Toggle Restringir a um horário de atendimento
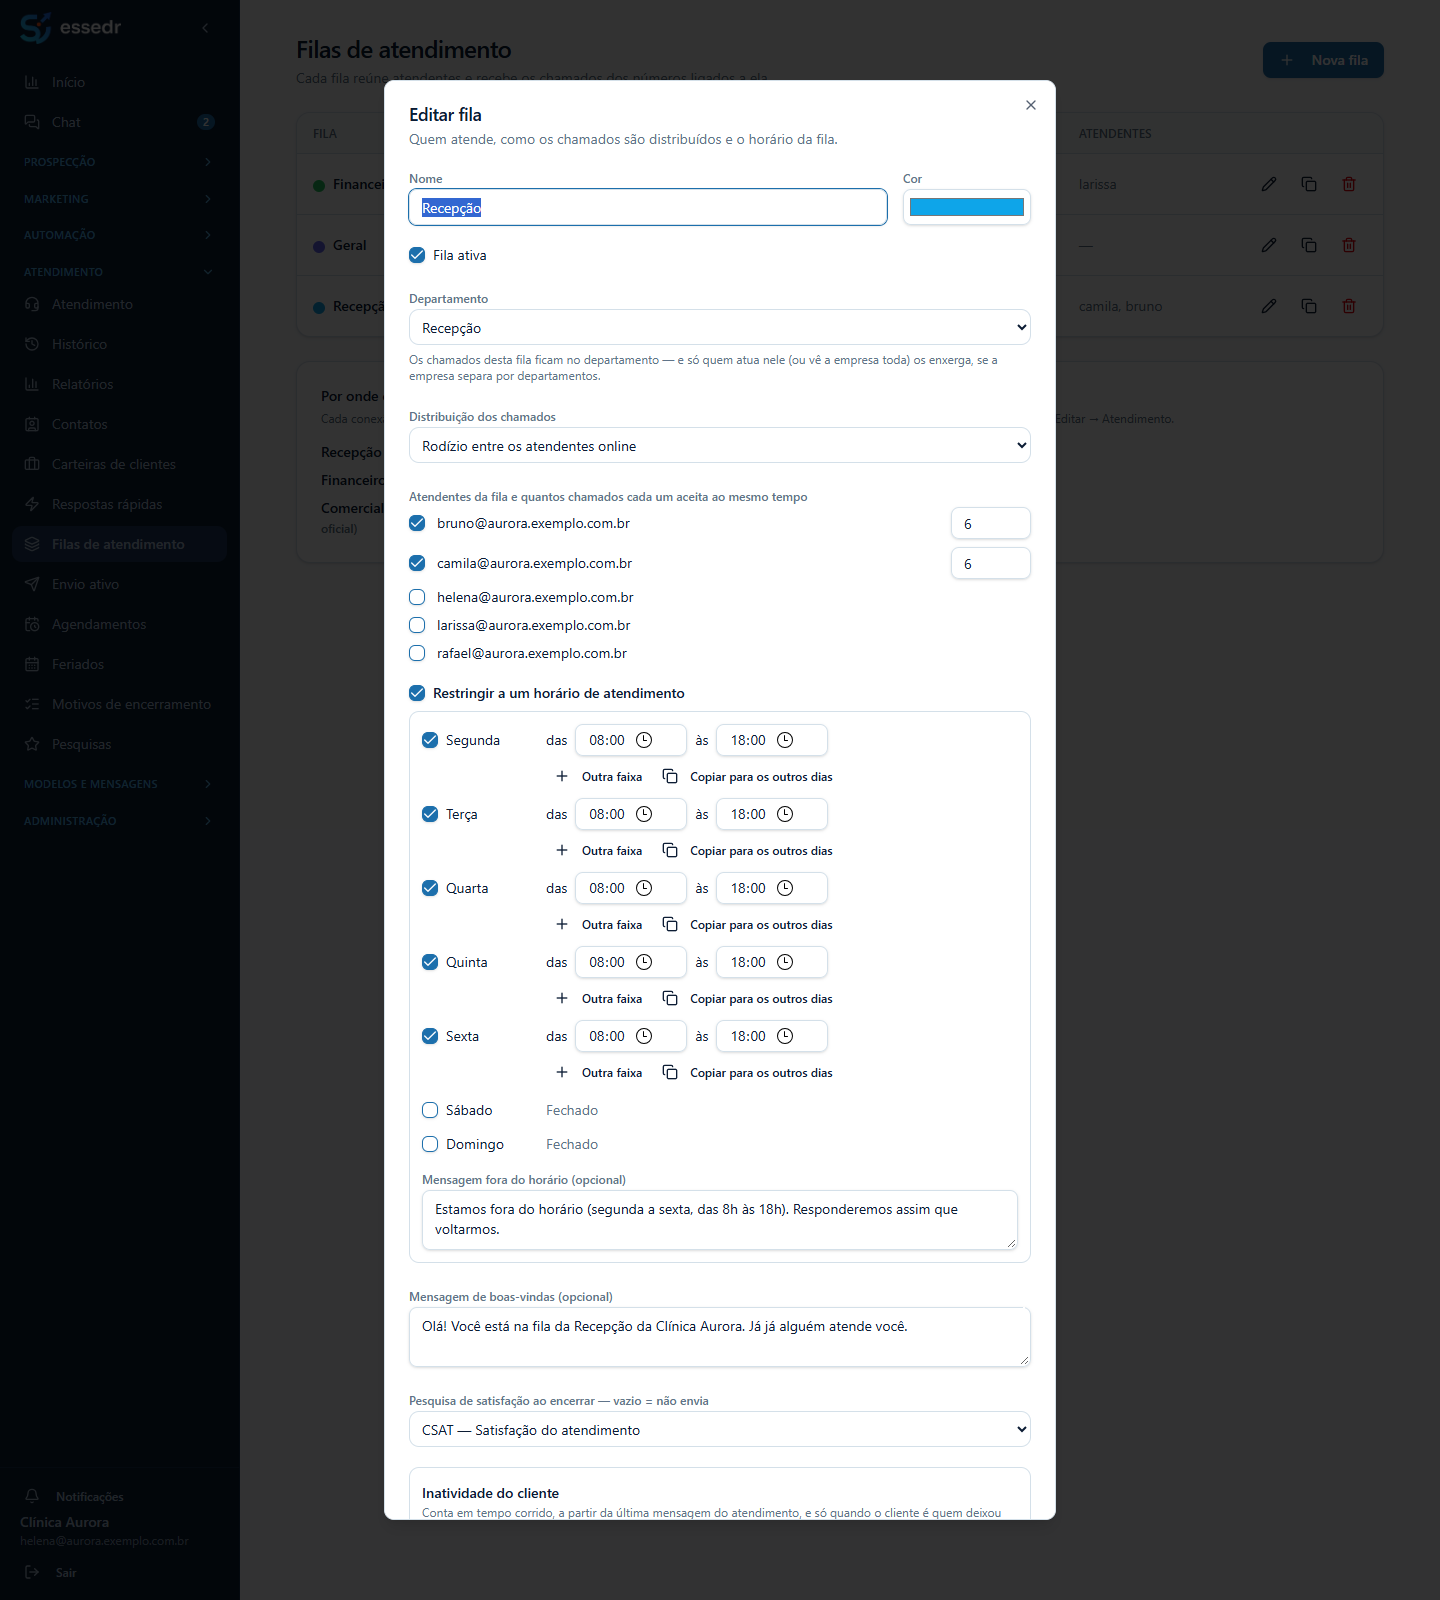Image resolution: width=1440 pixels, height=1600 pixels. point(417,693)
